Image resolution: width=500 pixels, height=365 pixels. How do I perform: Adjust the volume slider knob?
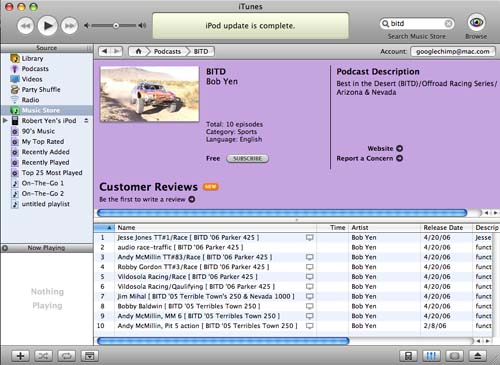click(116, 25)
